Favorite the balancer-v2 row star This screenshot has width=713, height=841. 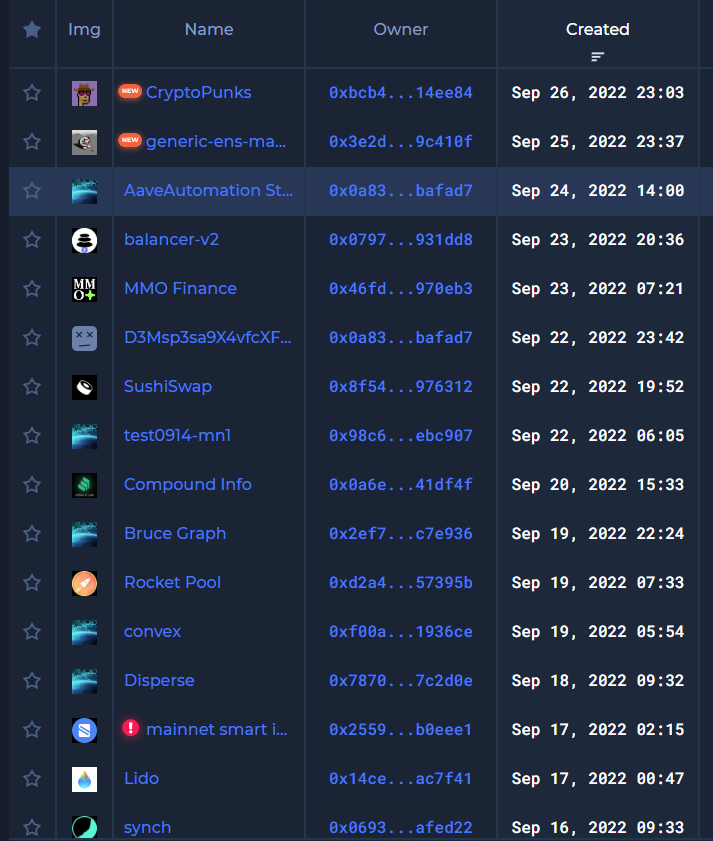(x=32, y=240)
